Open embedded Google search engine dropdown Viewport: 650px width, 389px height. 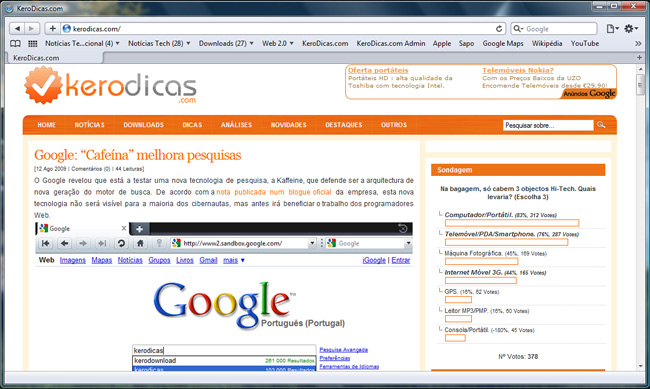408,243
